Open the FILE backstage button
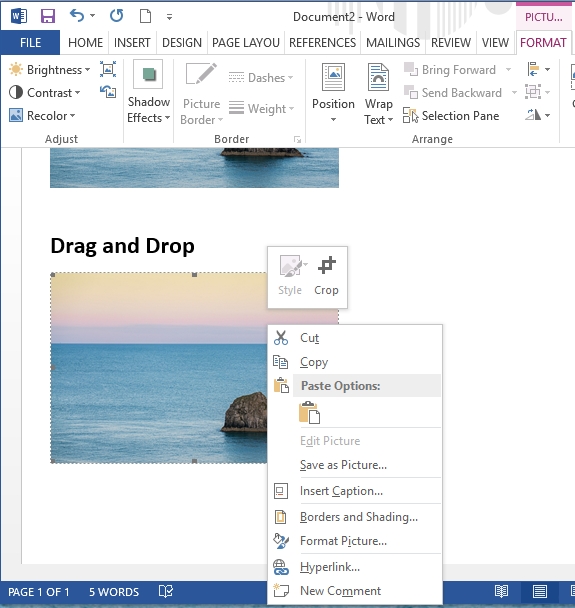 click(30, 43)
